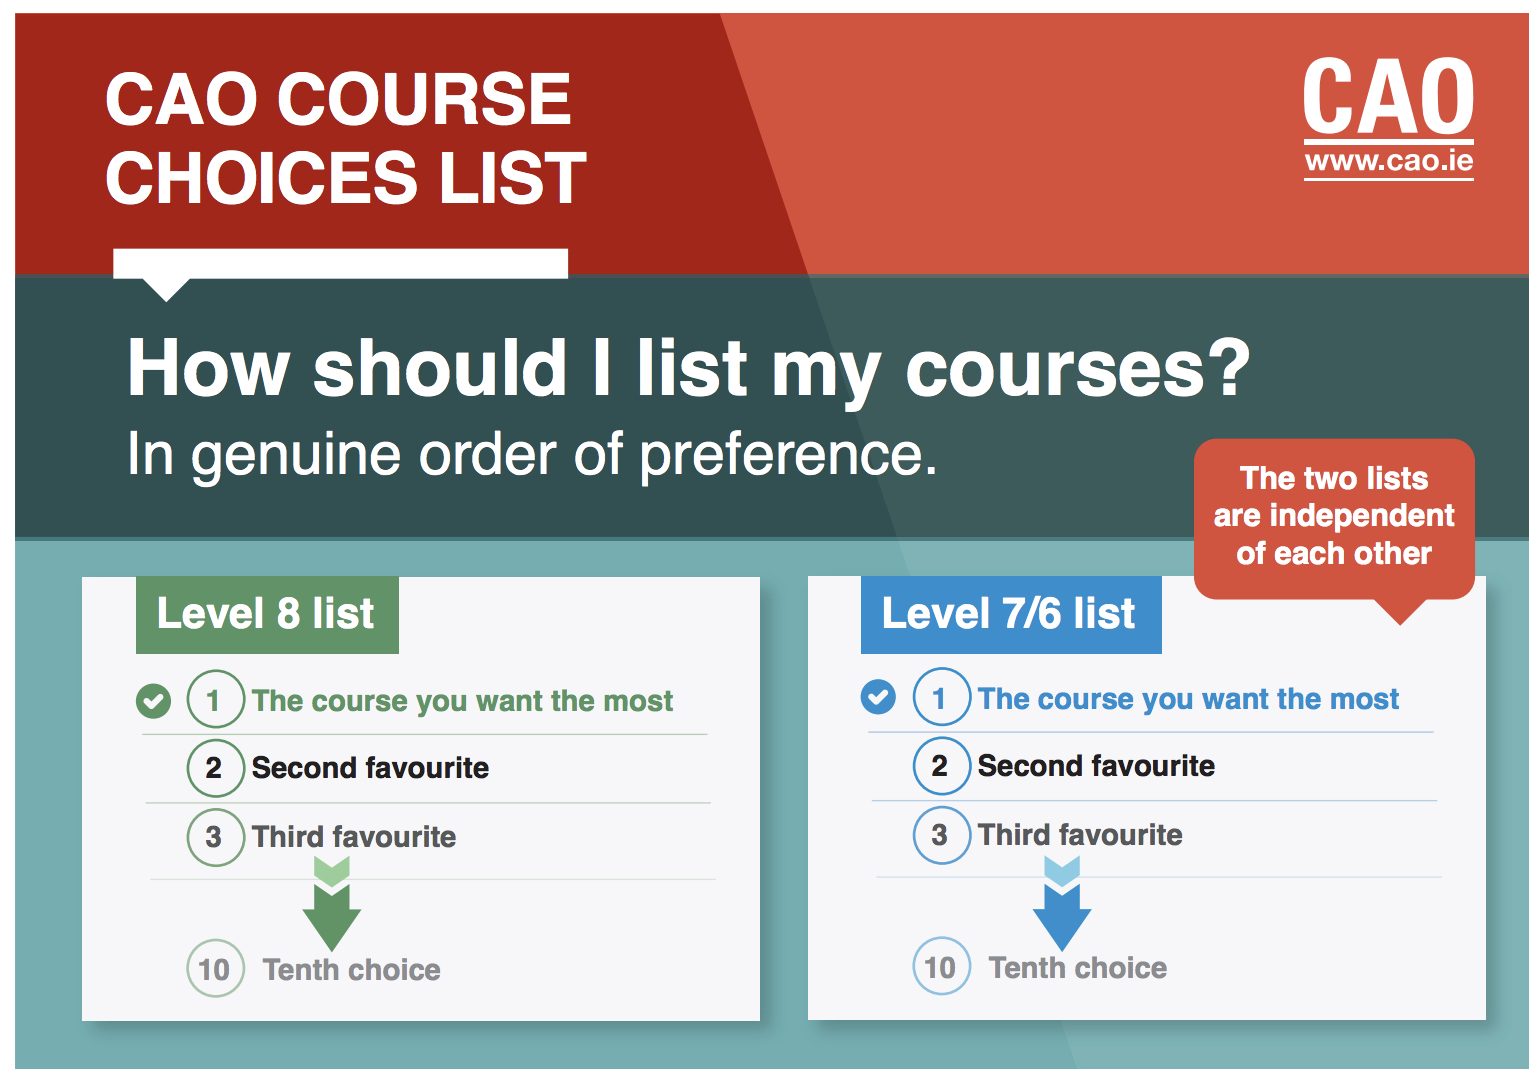Open the www.cao.ie link
1540x1086 pixels.
[x=1388, y=161]
